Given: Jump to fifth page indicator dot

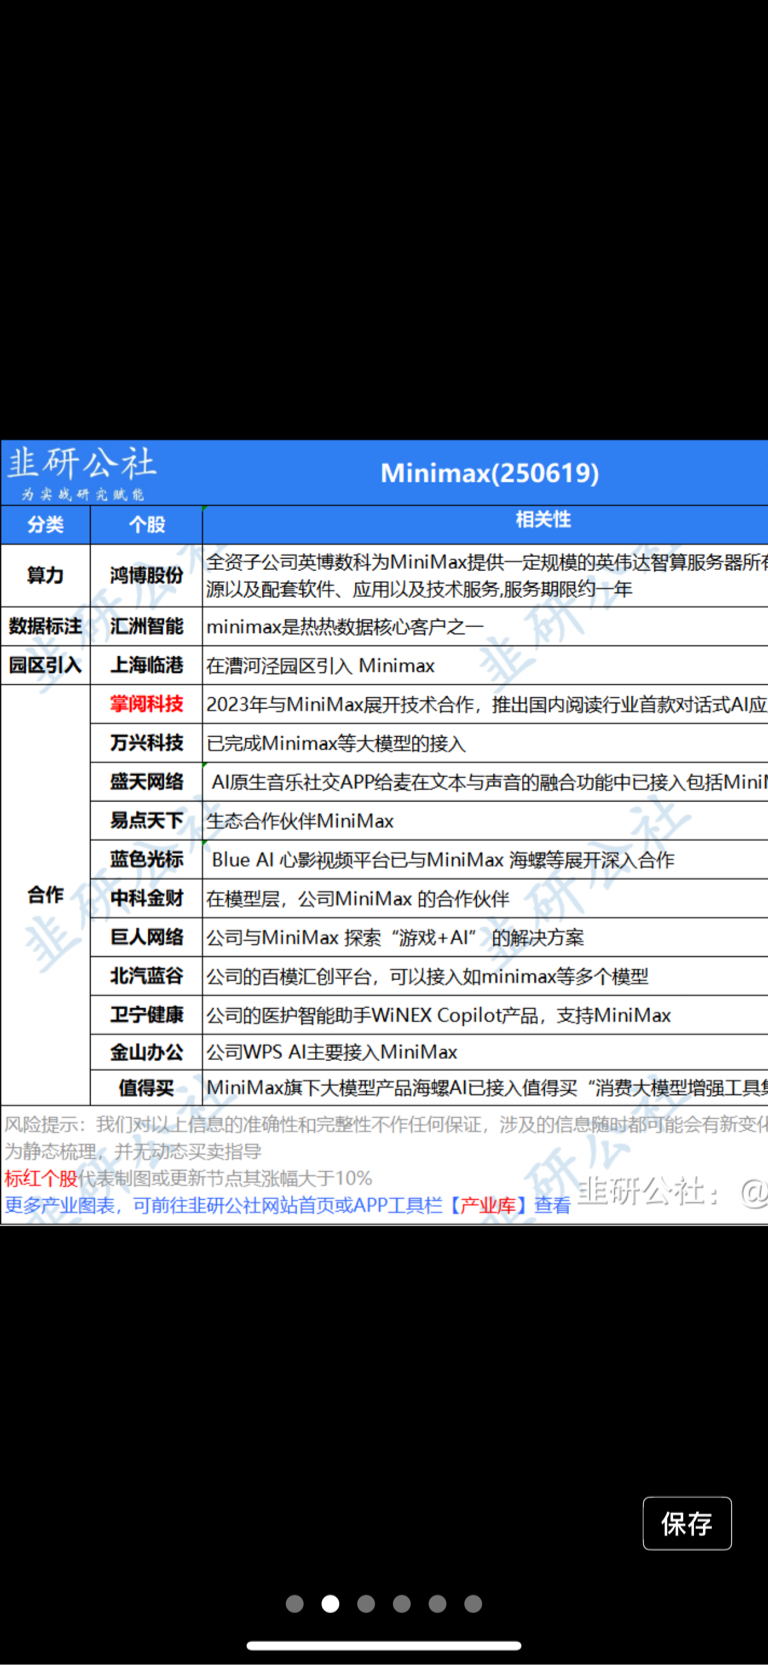Looking at the screenshot, I should 437,1604.
